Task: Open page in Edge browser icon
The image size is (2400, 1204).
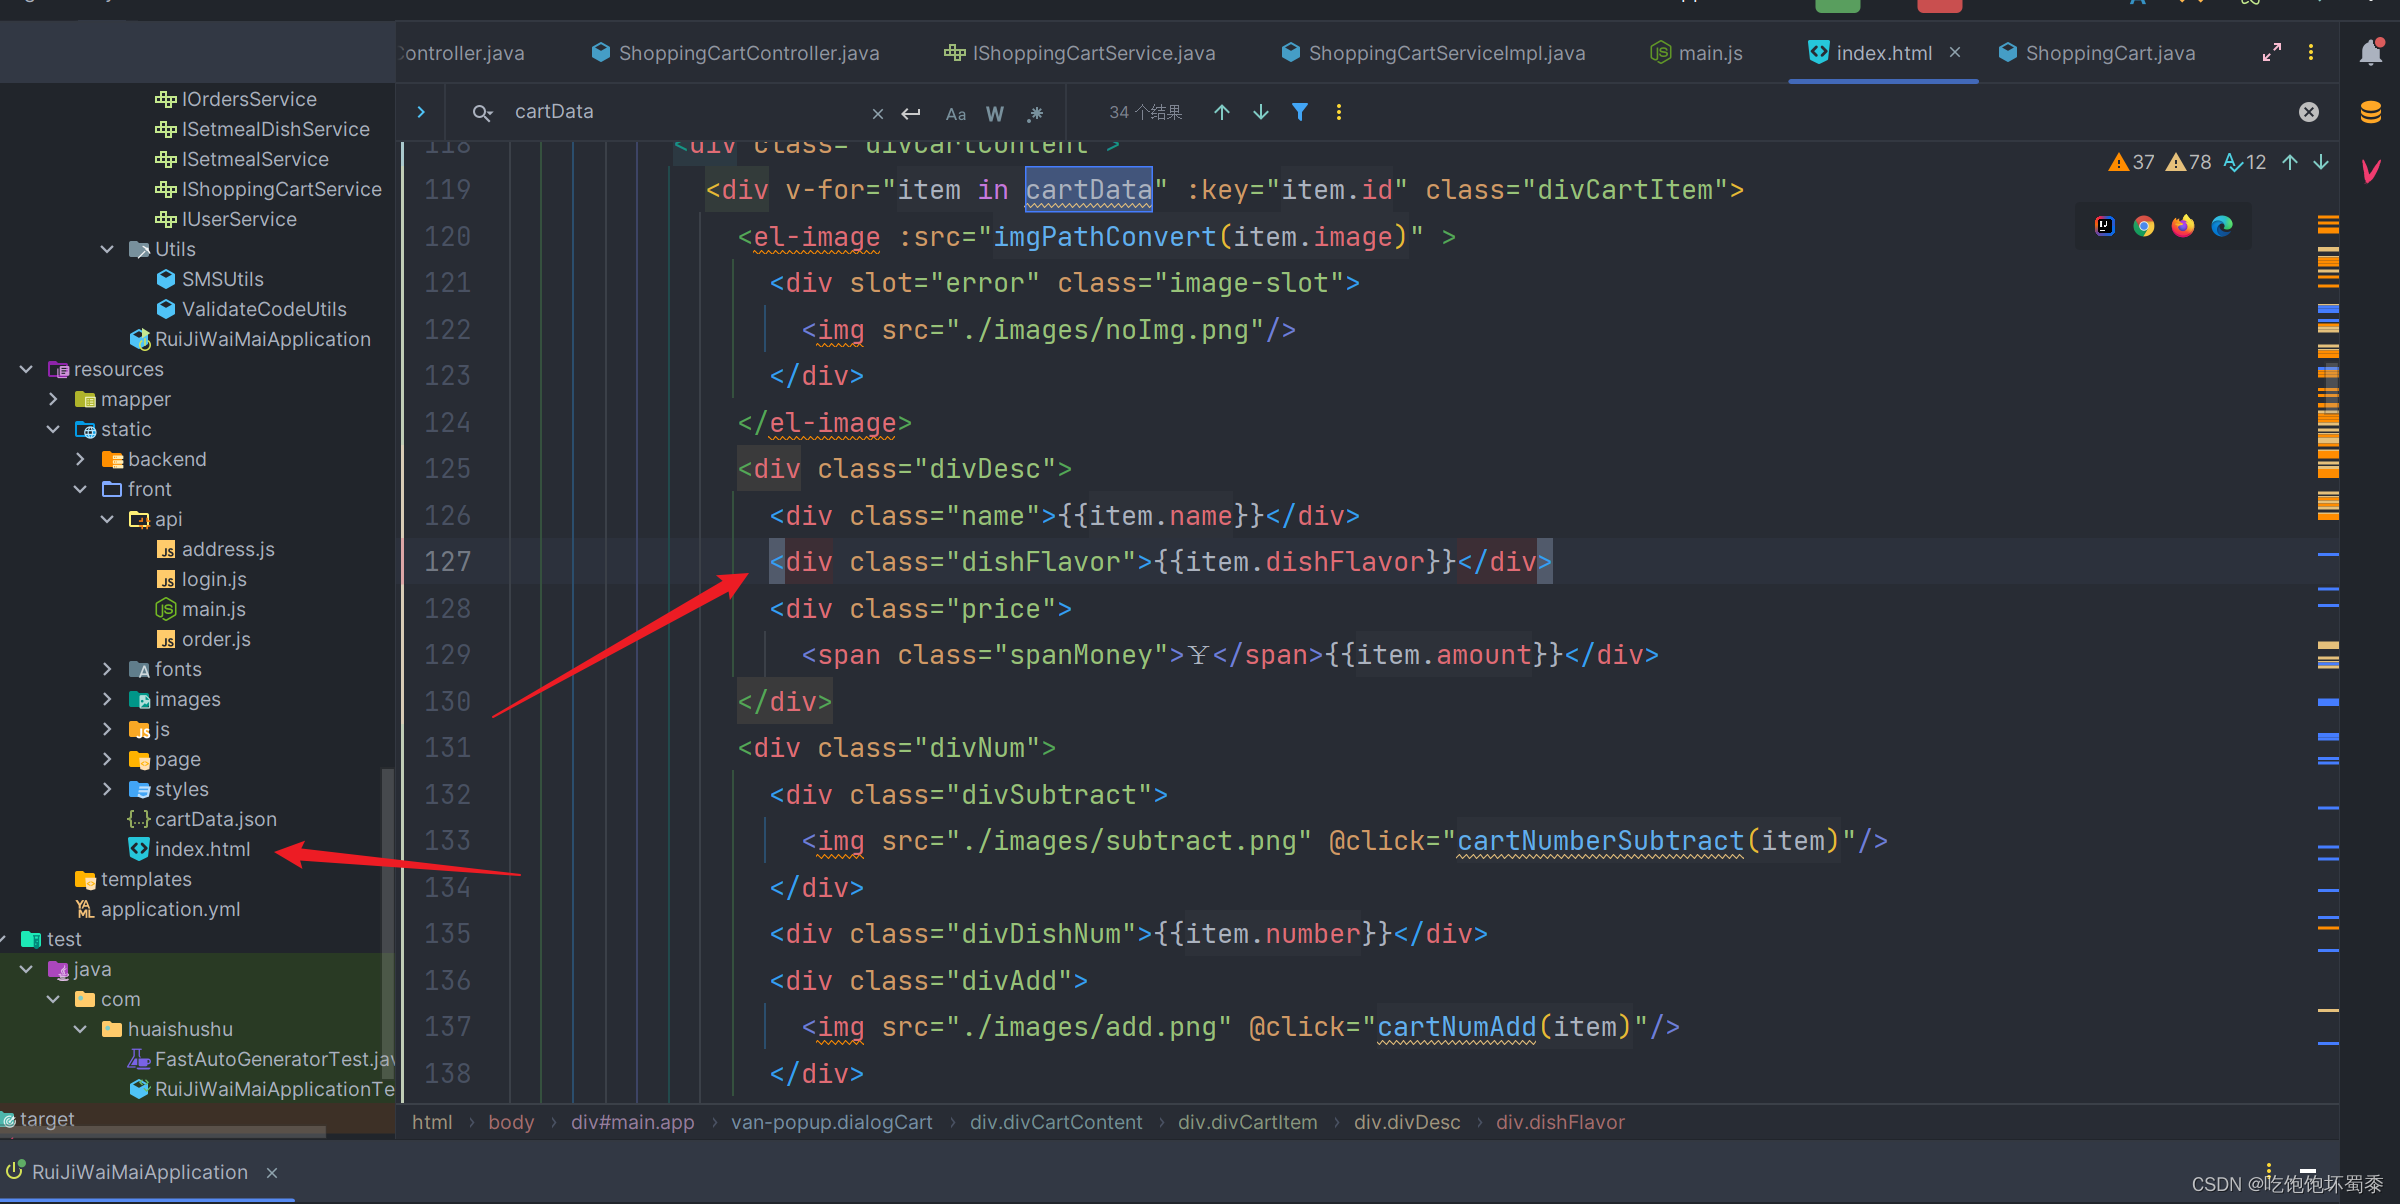Action: click(x=2222, y=226)
